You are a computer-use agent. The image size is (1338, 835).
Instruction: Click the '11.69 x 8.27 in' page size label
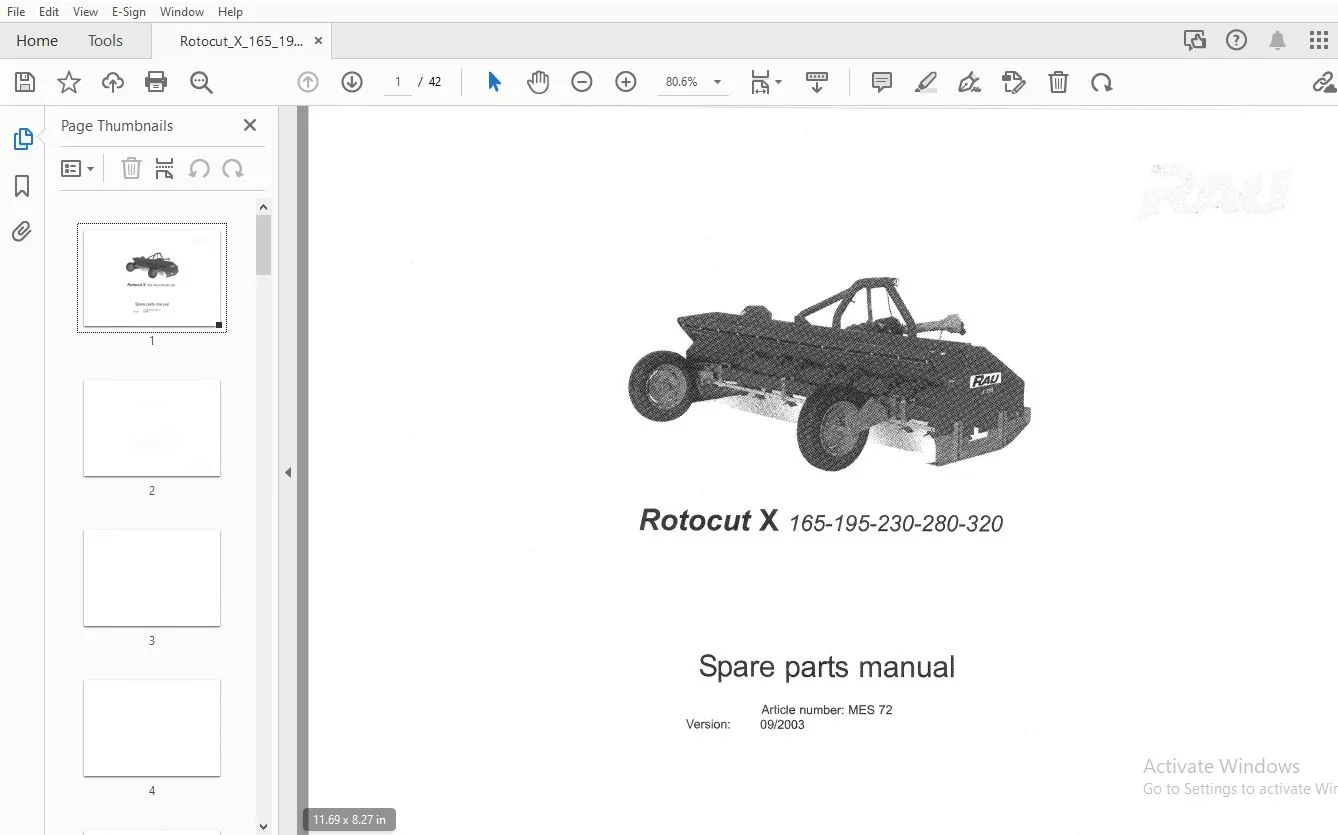click(349, 820)
